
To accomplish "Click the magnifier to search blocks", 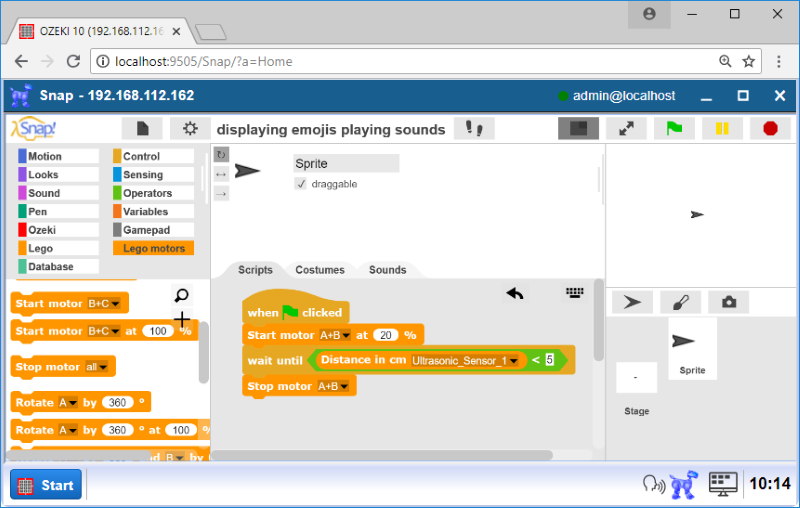I will click(x=181, y=295).
